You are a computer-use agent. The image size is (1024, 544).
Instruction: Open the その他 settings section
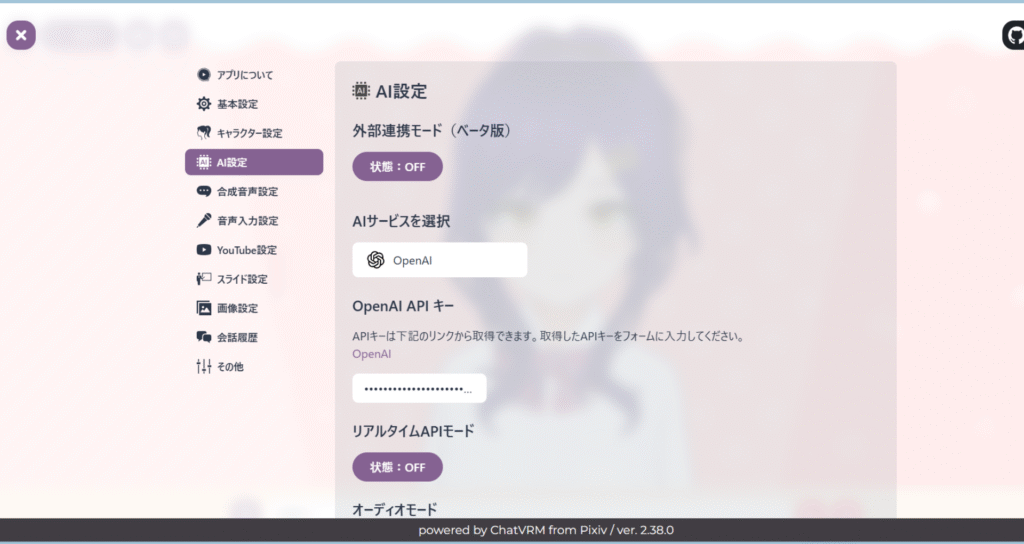click(x=230, y=367)
